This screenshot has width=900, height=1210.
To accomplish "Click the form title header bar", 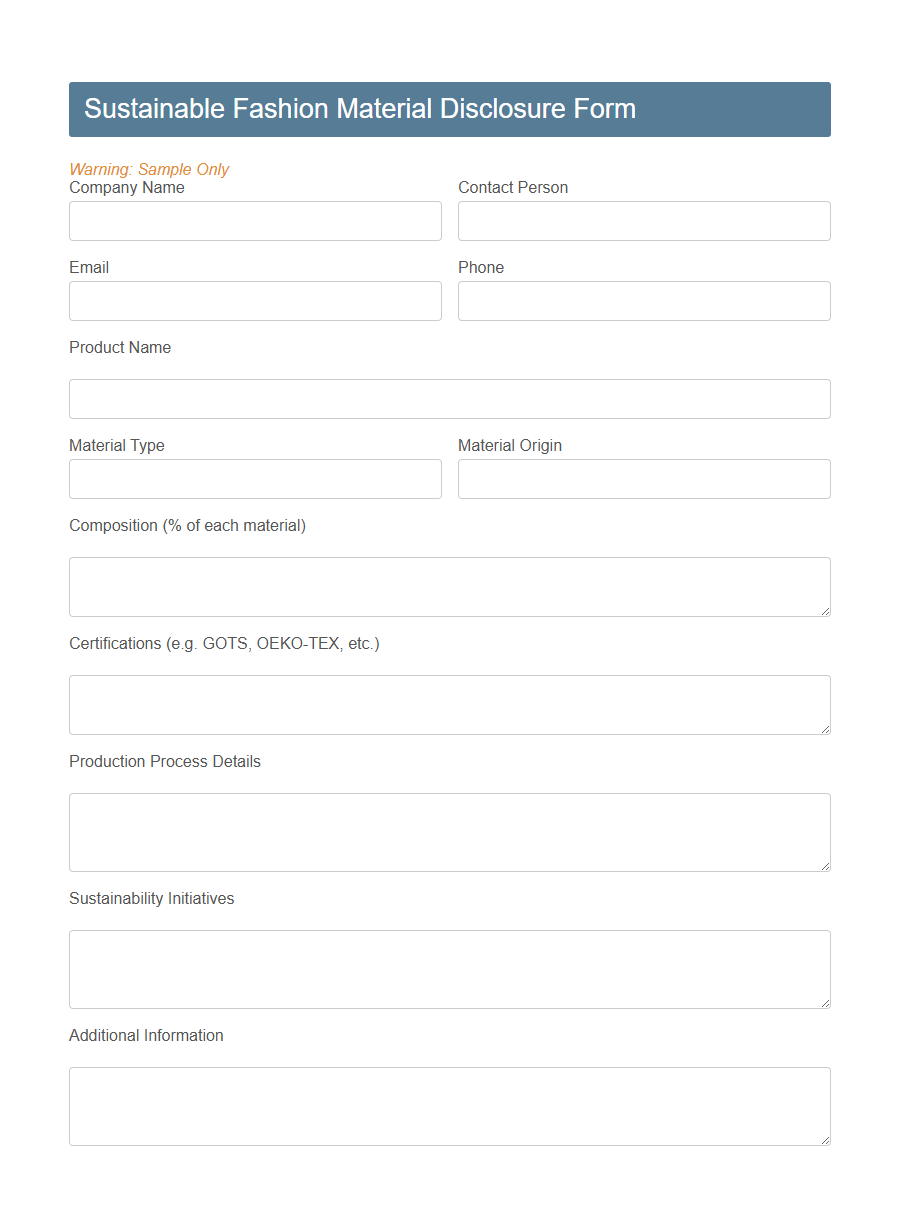I will point(449,109).
